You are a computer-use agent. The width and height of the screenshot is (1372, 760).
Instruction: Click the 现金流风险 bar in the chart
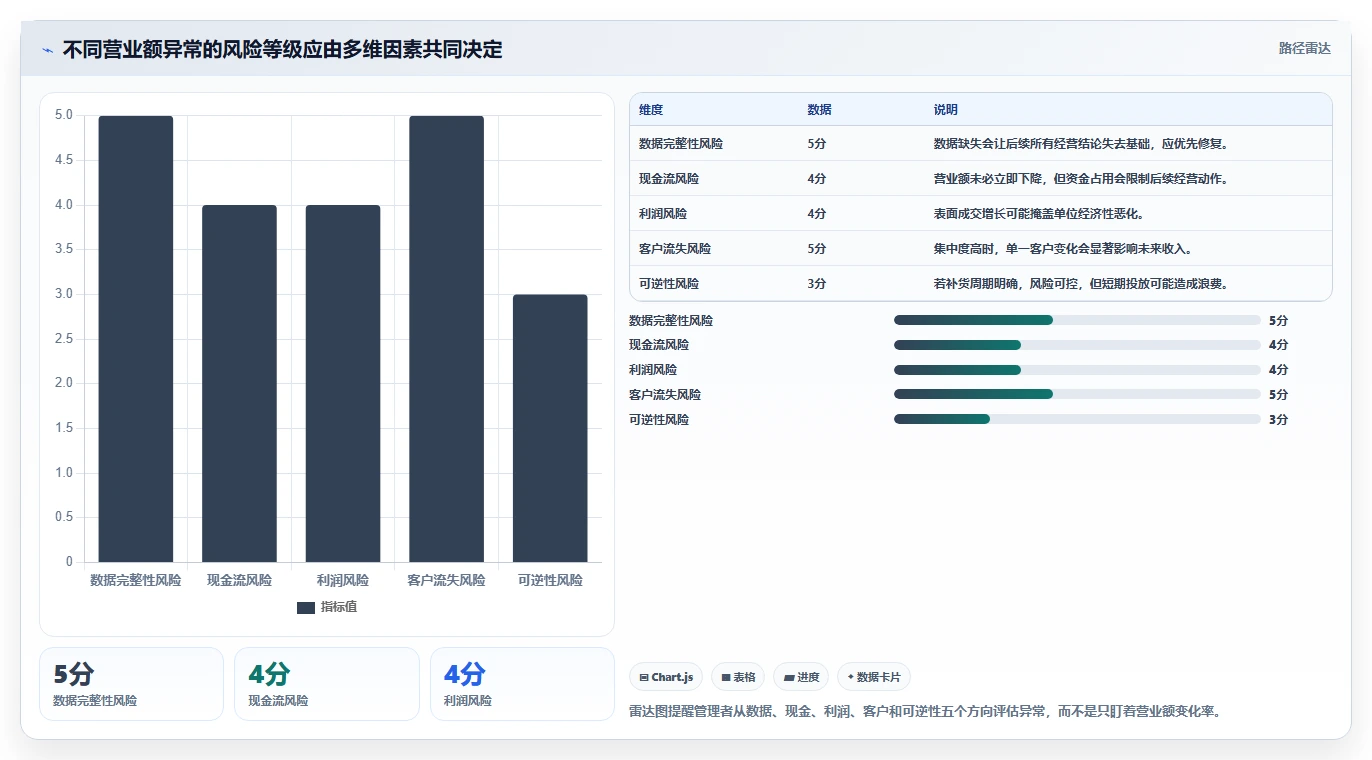239,384
